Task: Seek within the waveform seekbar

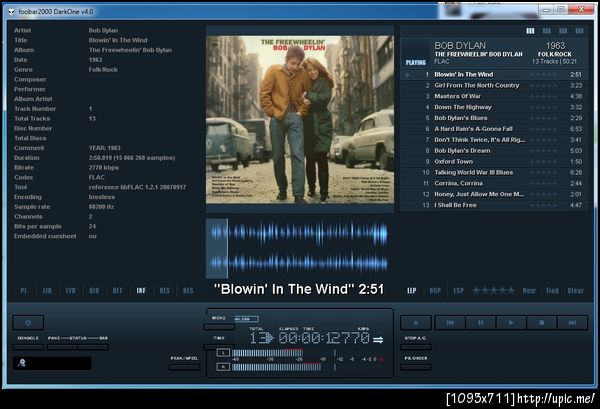Action: 300,248
